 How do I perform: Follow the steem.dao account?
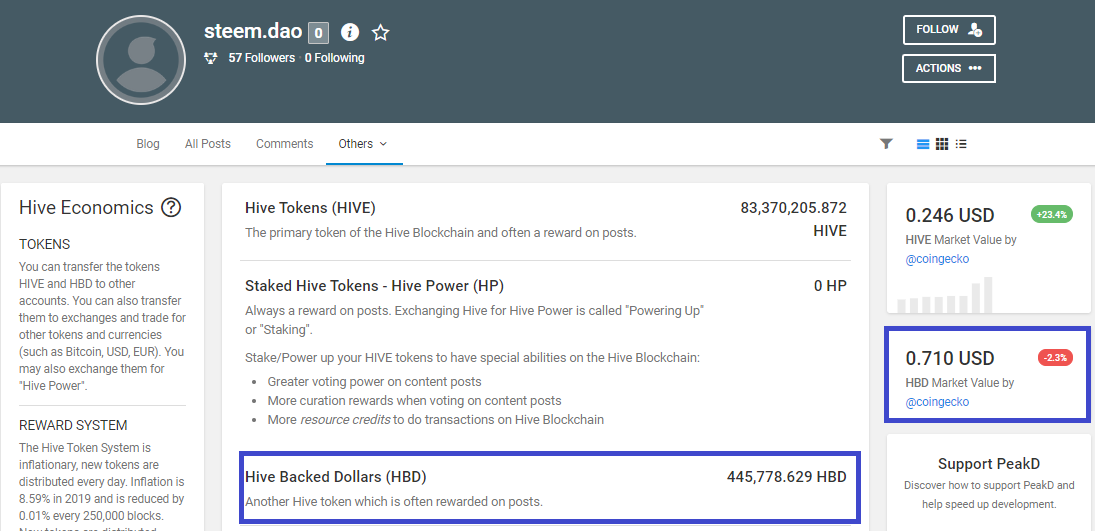pyautogui.click(x=948, y=30)
